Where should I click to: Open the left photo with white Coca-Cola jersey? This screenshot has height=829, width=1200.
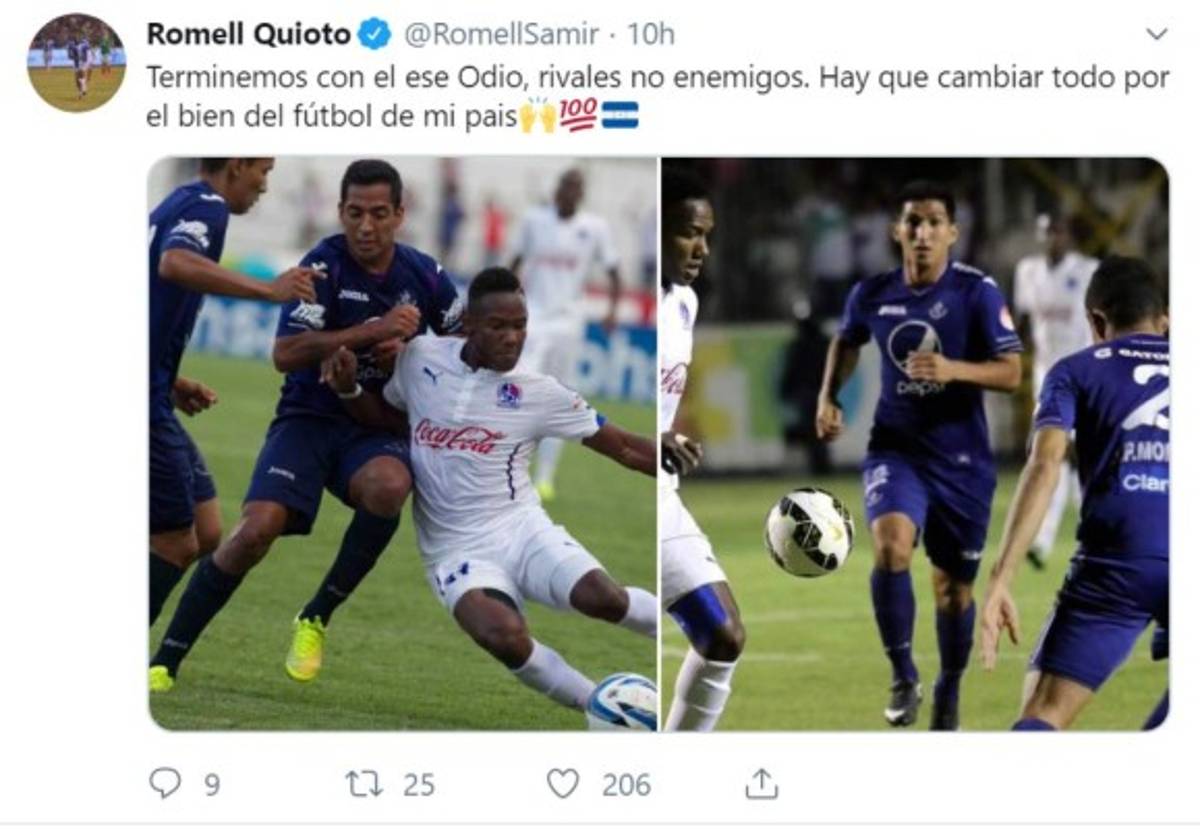tap(402, 443)
